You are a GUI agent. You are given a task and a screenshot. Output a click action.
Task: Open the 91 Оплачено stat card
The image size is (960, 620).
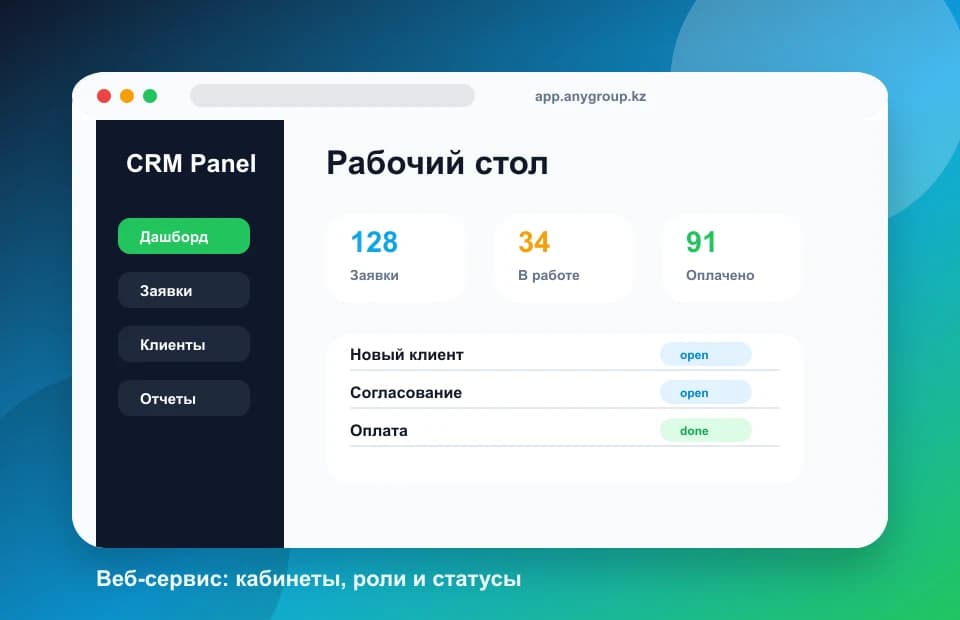731,257
